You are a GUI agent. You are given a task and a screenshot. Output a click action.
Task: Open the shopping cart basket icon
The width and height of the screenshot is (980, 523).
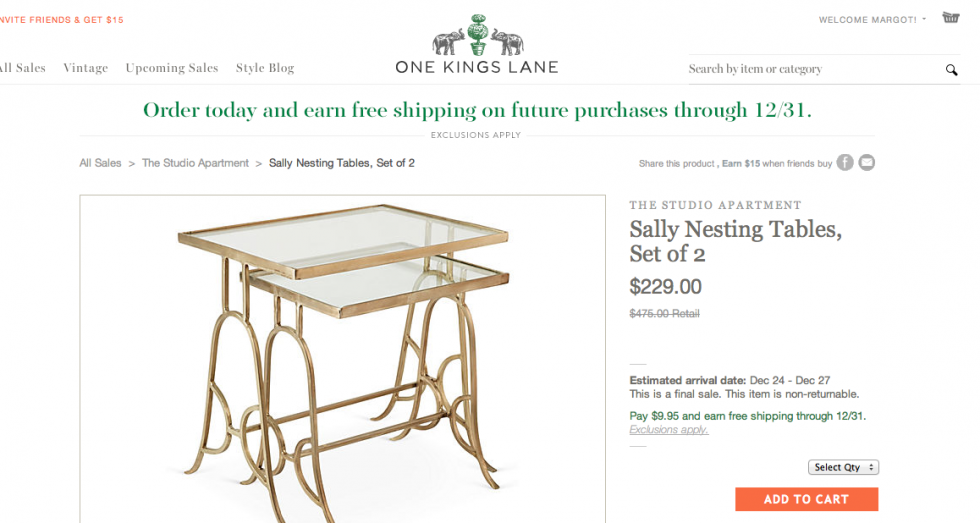click(x=950, y=18)
